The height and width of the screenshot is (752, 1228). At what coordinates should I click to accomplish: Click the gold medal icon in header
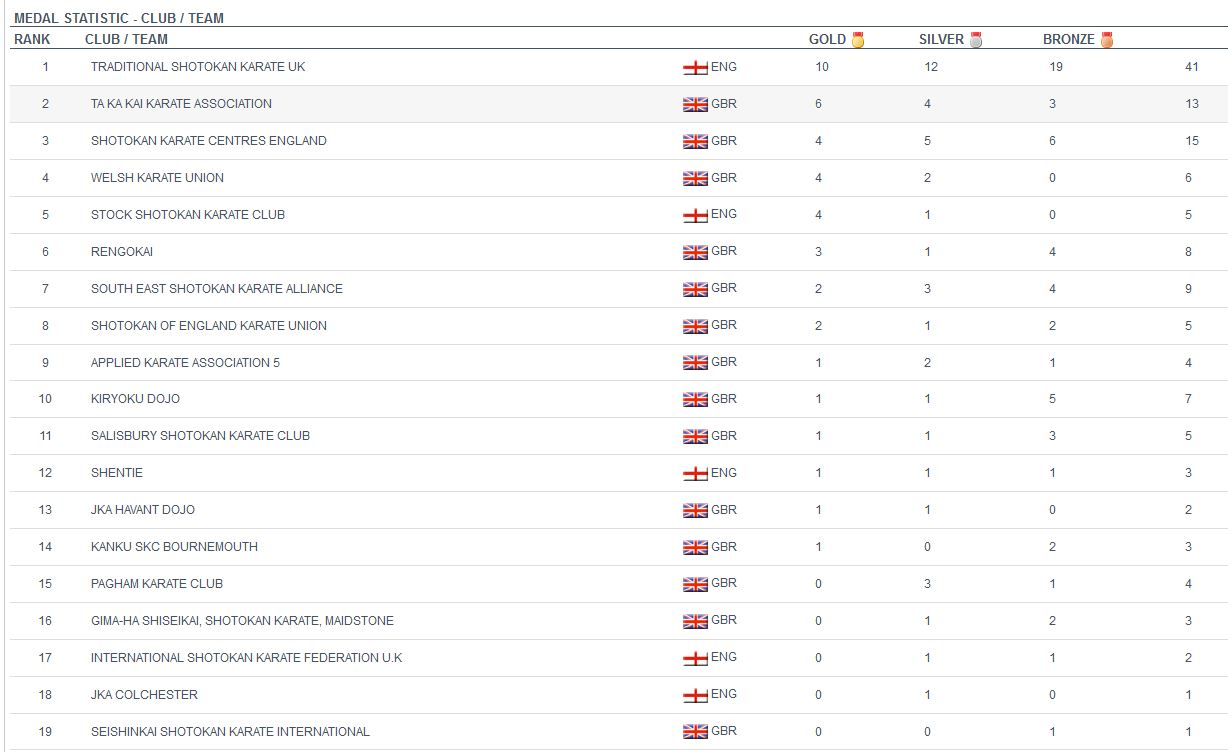click(x=857, y=40)
